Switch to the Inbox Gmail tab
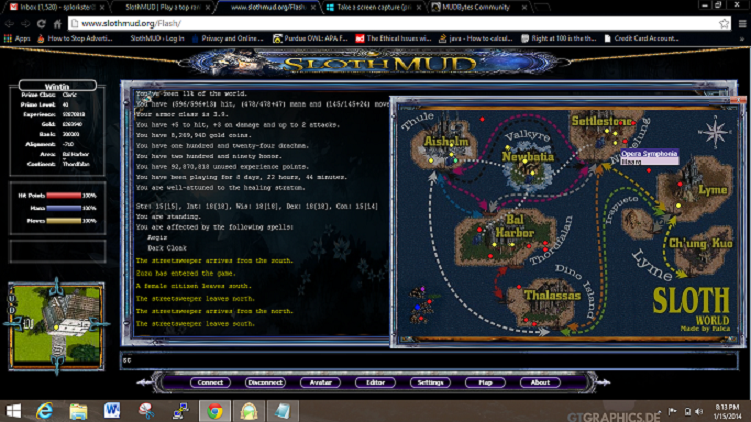Viewport: 751px width, 422px height. point(57,7)
